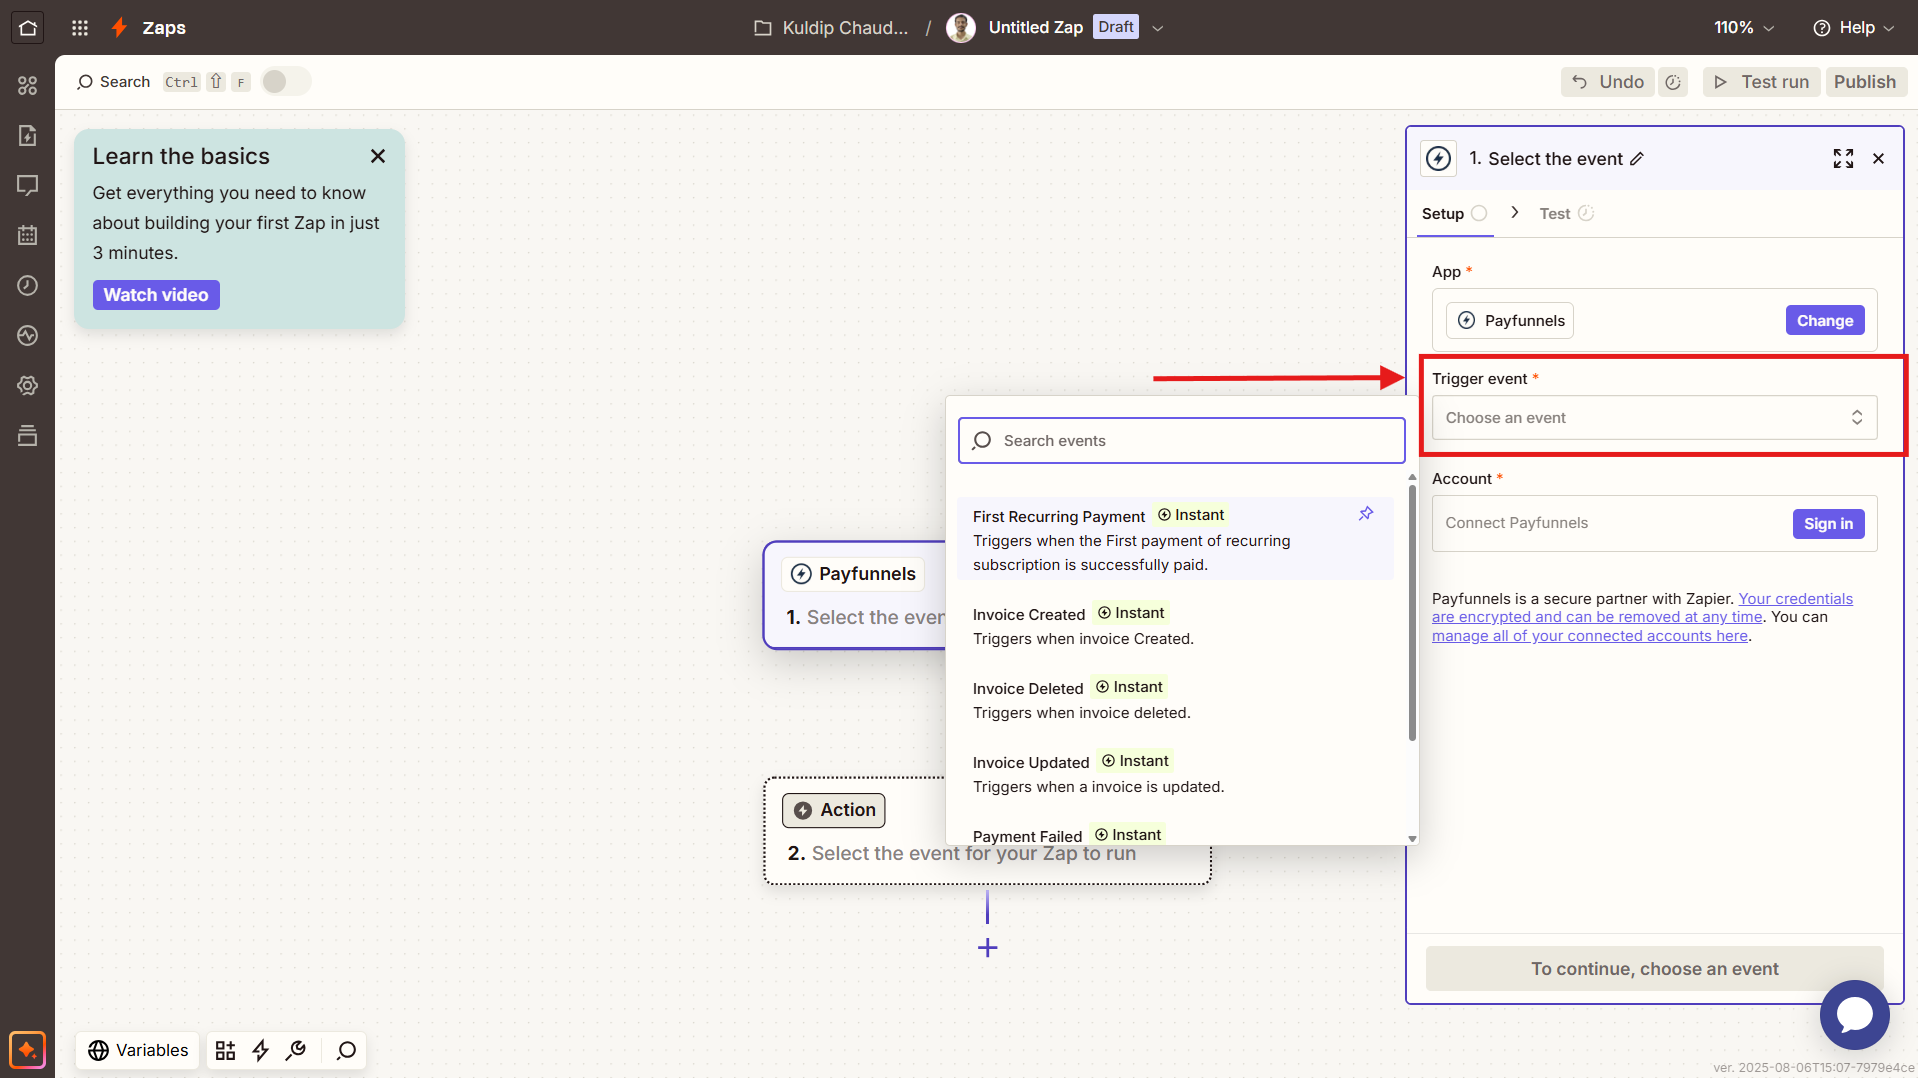Click the Watch video button
1918x1078 pixels.
(x=156, y=295)
